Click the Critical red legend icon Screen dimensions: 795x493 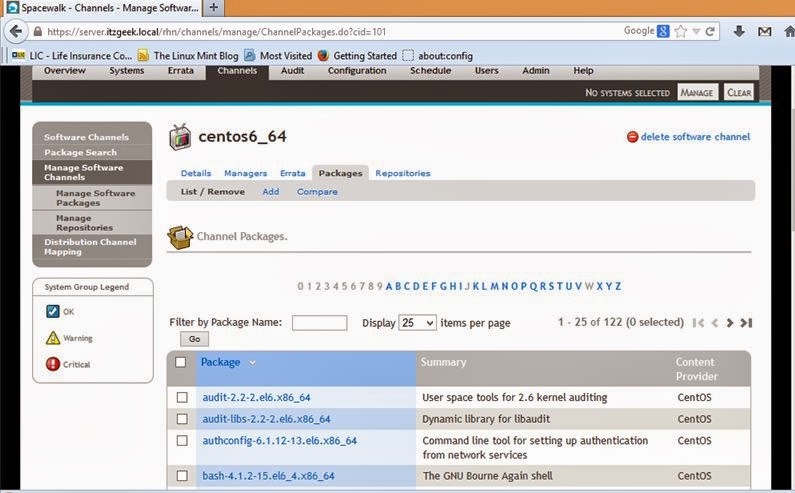pos(53,364)
